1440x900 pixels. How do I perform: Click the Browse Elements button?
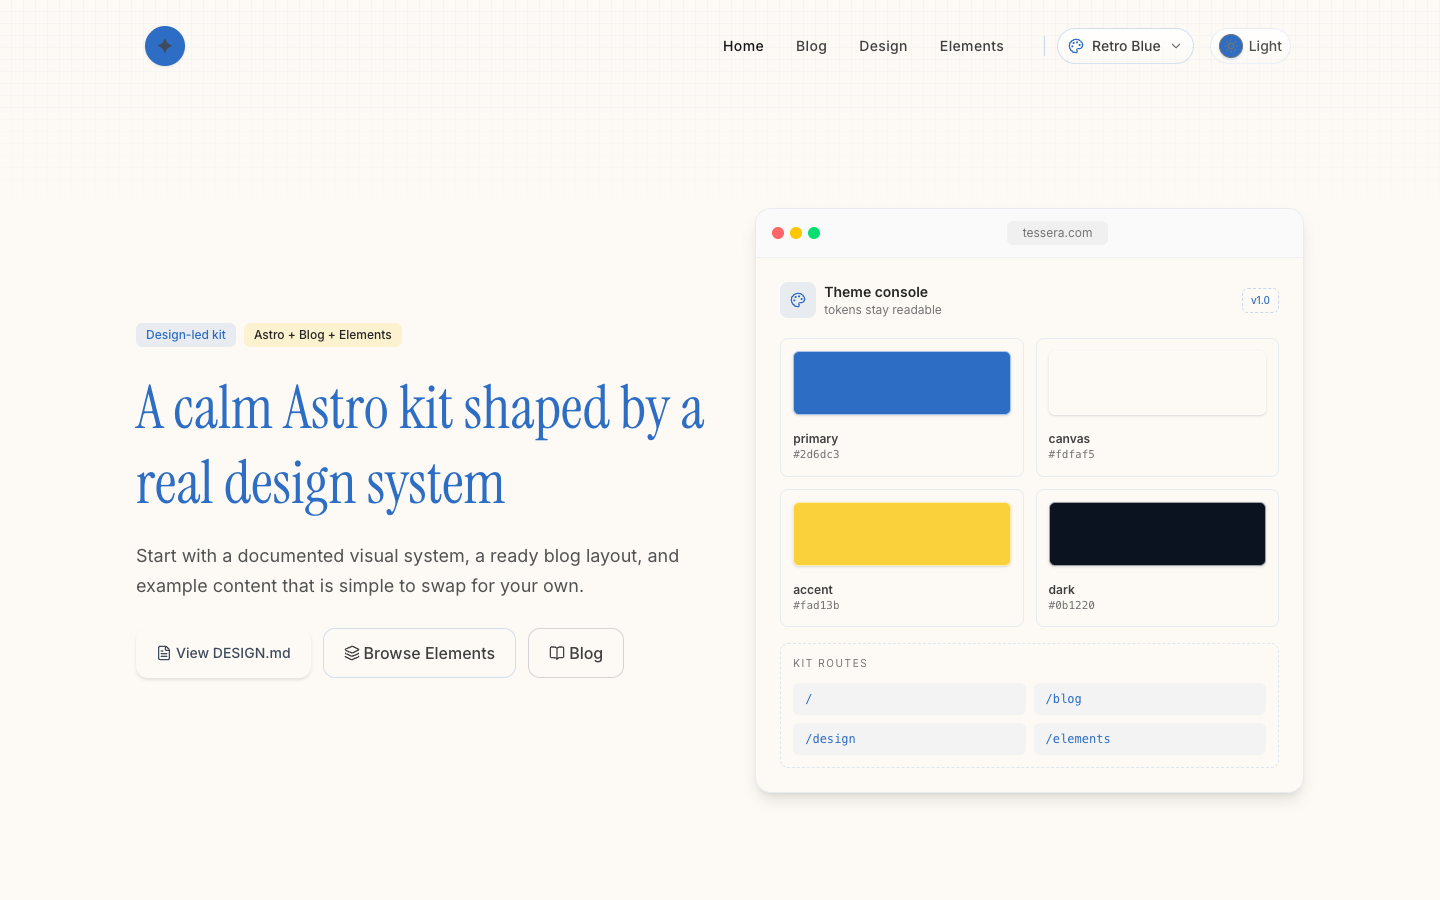419,653
